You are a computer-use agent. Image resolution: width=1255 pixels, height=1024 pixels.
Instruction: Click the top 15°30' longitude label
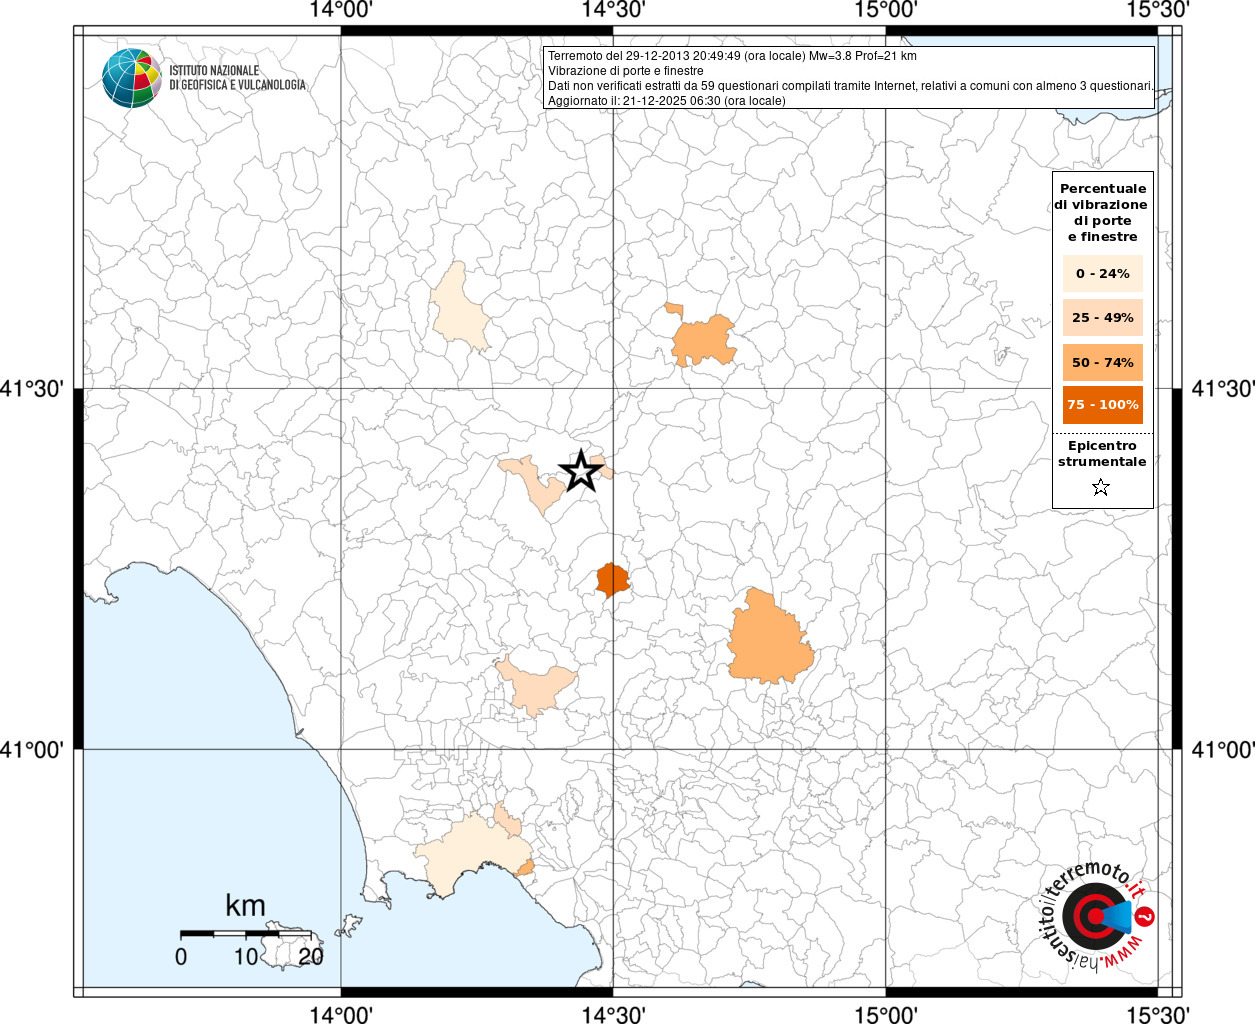coord(1158,9)
